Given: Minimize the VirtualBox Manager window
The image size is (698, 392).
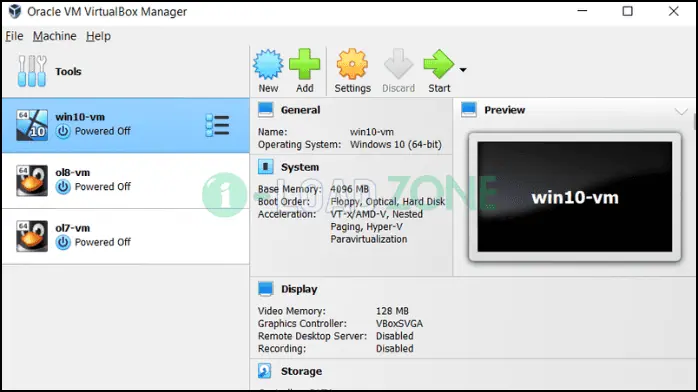Looking at the screenshot, I should pos(582,11).
